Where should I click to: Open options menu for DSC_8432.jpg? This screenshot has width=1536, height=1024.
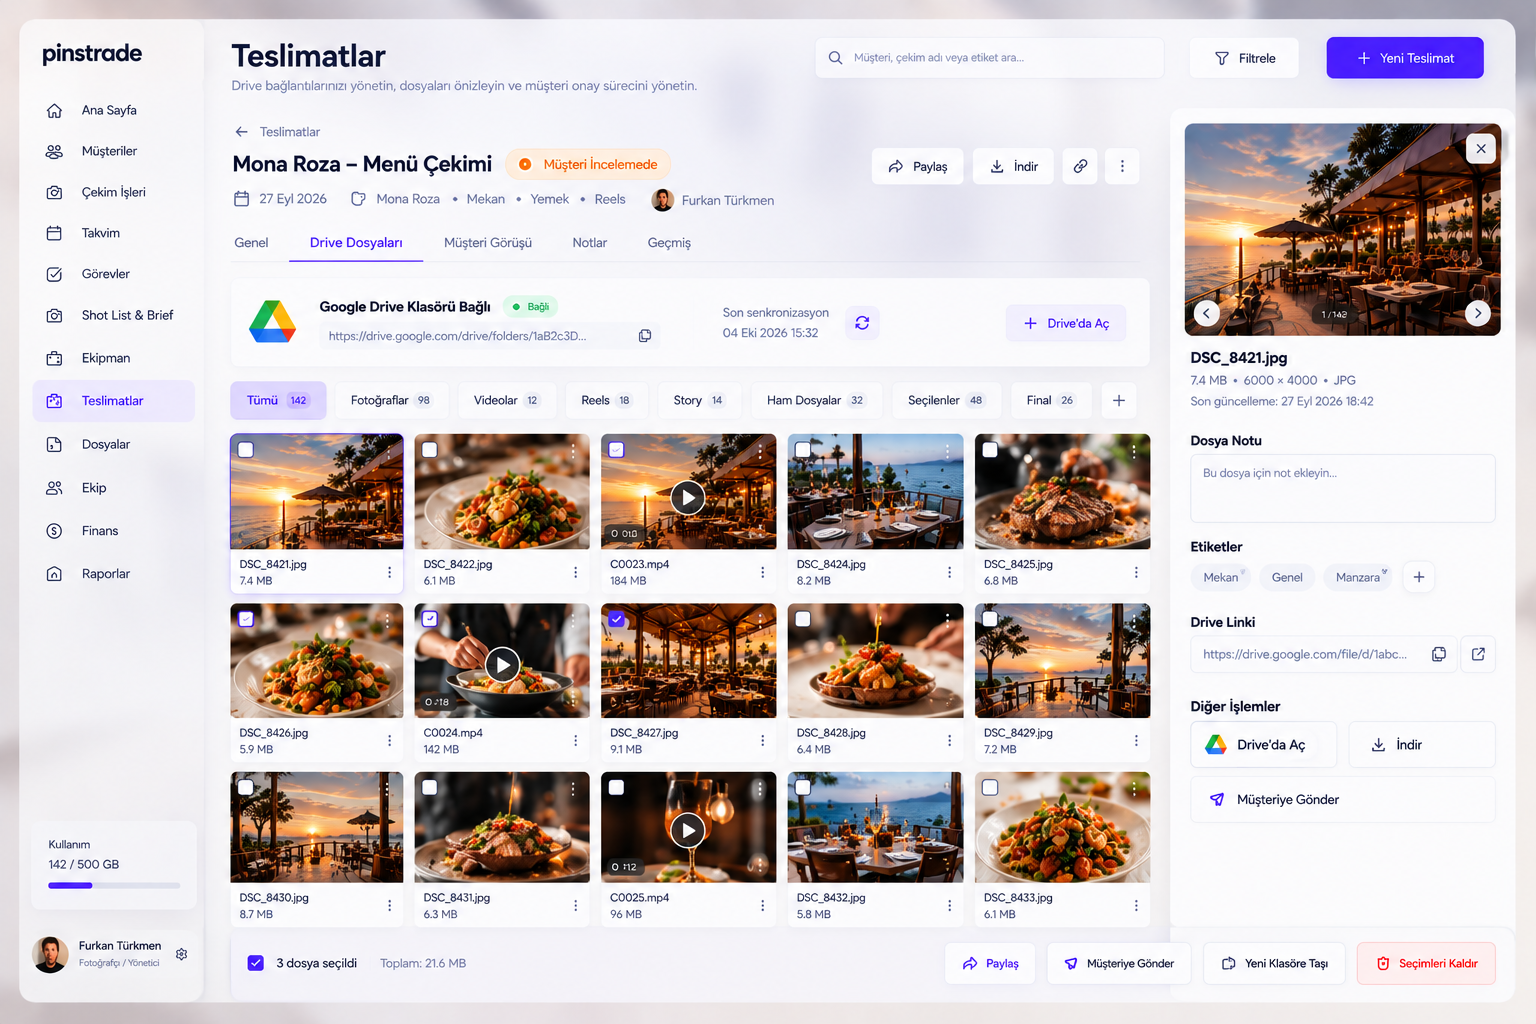click(949, 905)
